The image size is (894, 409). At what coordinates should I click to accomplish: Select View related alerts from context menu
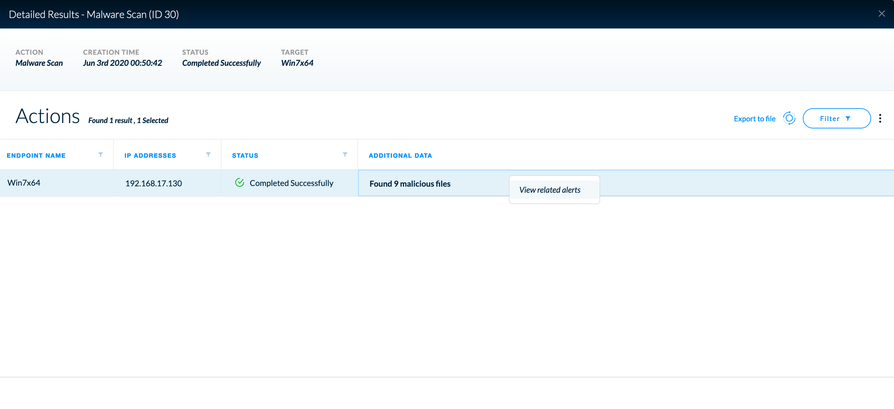550,190
